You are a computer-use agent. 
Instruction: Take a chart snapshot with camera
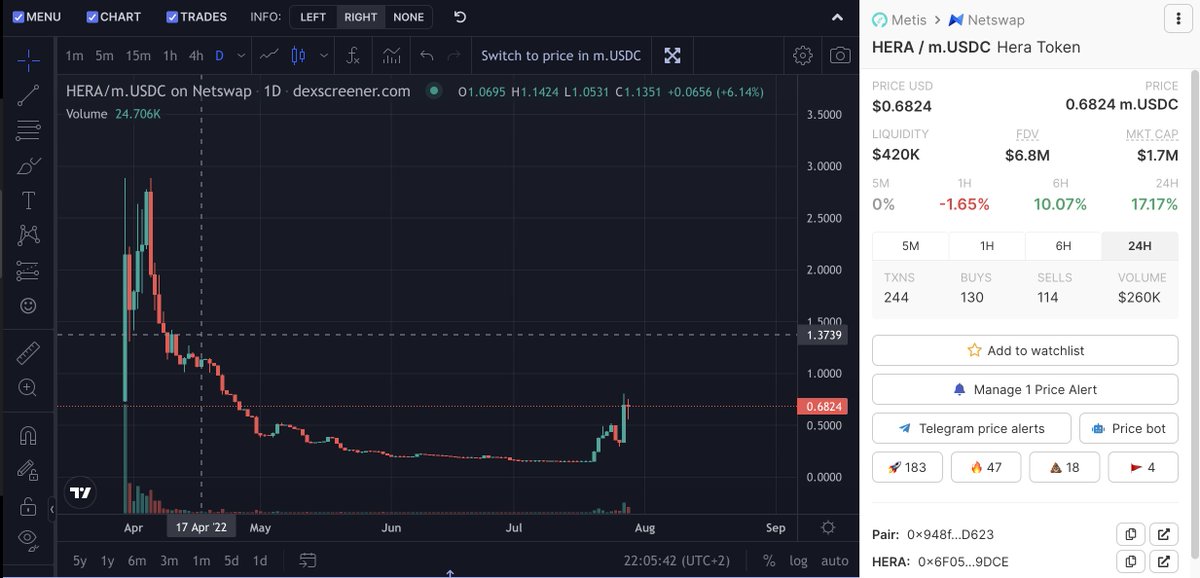pyautogui.click(x=841, y=55)
